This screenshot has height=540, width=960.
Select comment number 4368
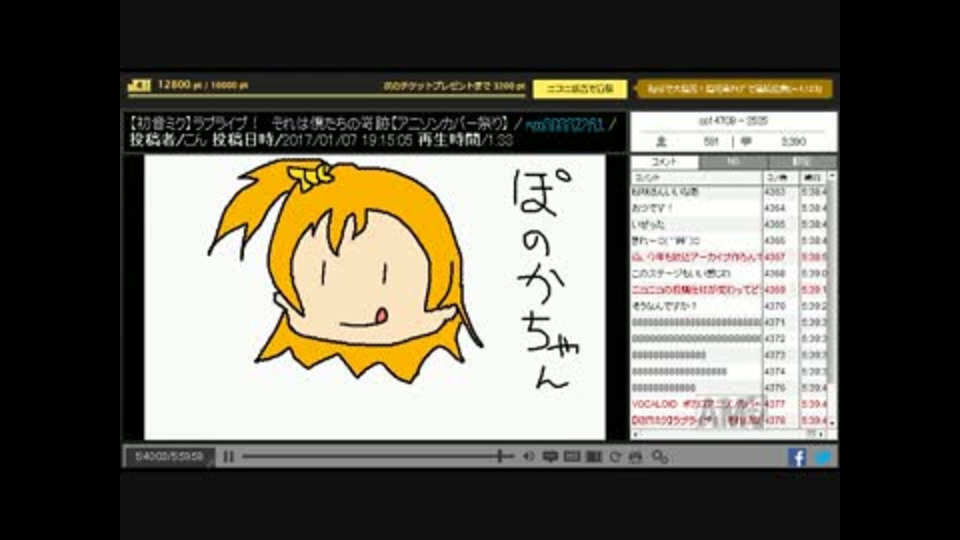729,274
